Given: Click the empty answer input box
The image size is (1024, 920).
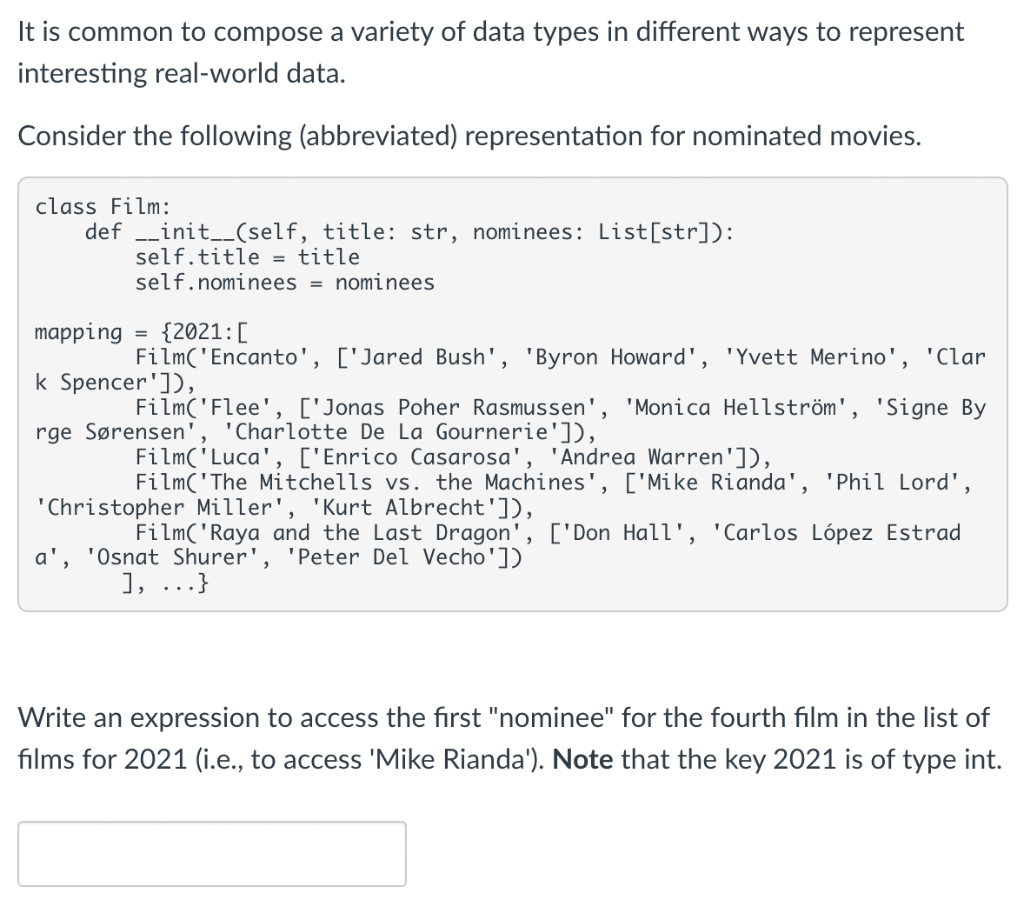Looking at the screenshot, I should tap(212, 853).
